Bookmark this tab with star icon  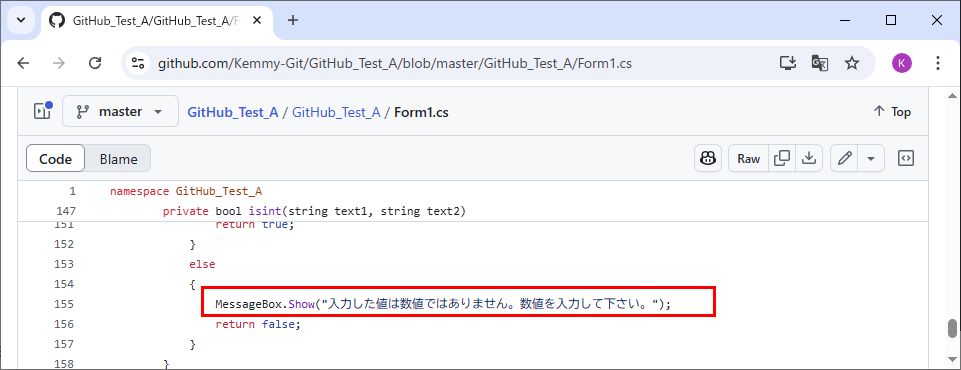(852, 63)
